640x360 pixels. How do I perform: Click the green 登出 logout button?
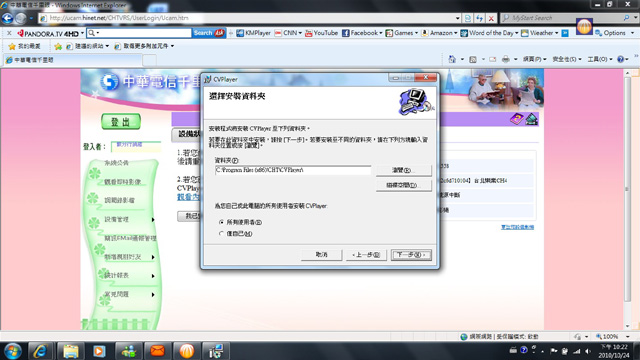pyautogui.click(x=121, y=122)
